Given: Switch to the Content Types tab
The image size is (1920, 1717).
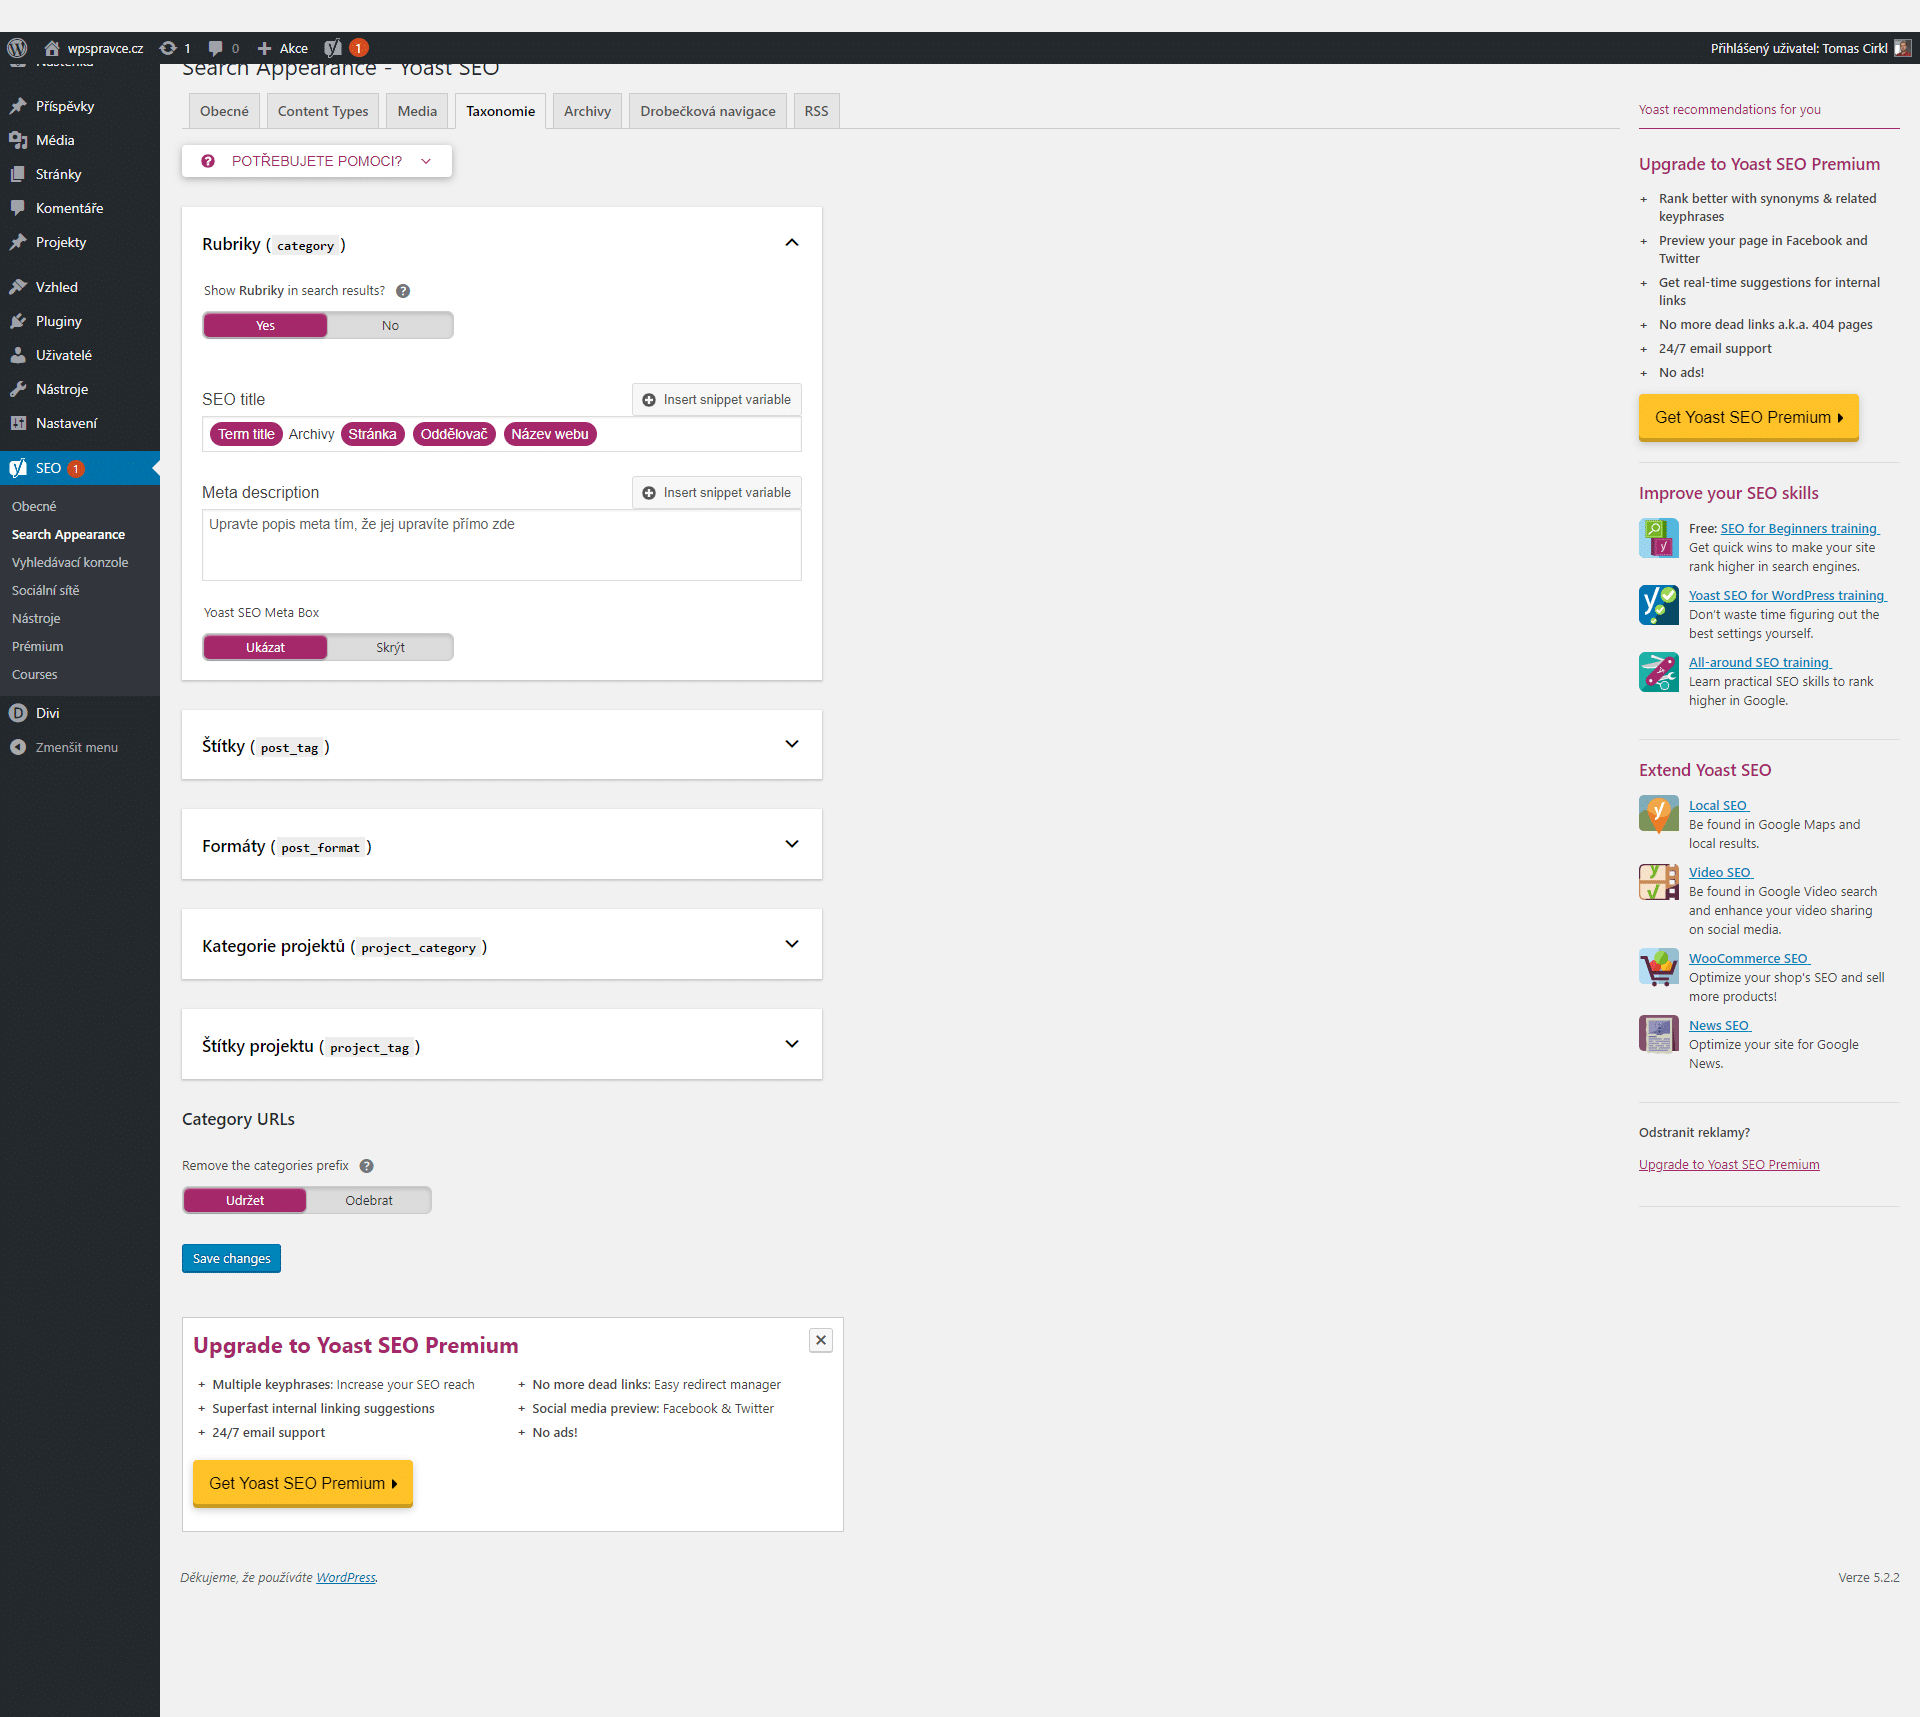Looking at the screenshot, I should (x=323, y=111).
